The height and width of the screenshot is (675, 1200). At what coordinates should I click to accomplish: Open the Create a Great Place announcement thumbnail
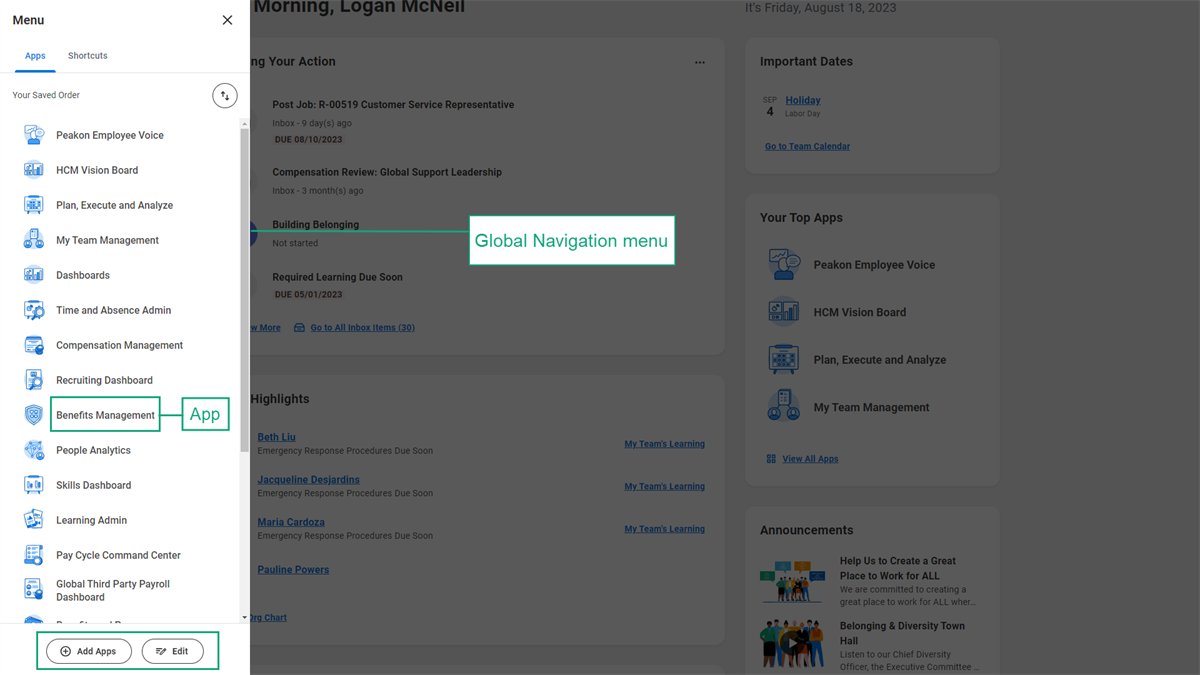792,581
